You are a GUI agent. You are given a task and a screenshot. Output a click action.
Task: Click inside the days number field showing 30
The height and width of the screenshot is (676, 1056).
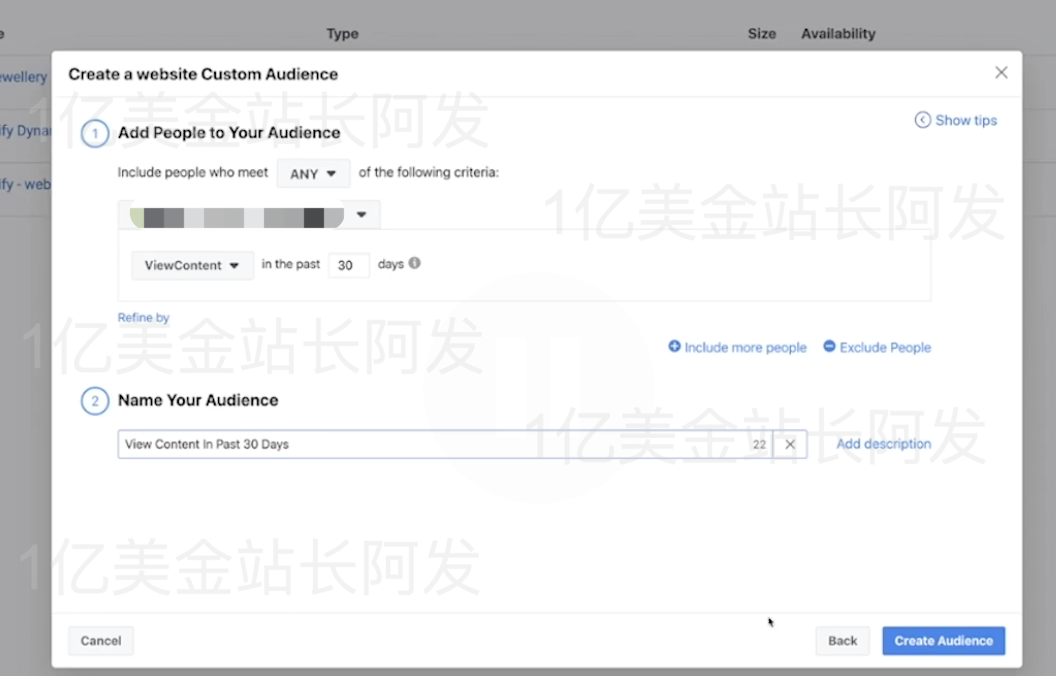click(x=348, y=264)
